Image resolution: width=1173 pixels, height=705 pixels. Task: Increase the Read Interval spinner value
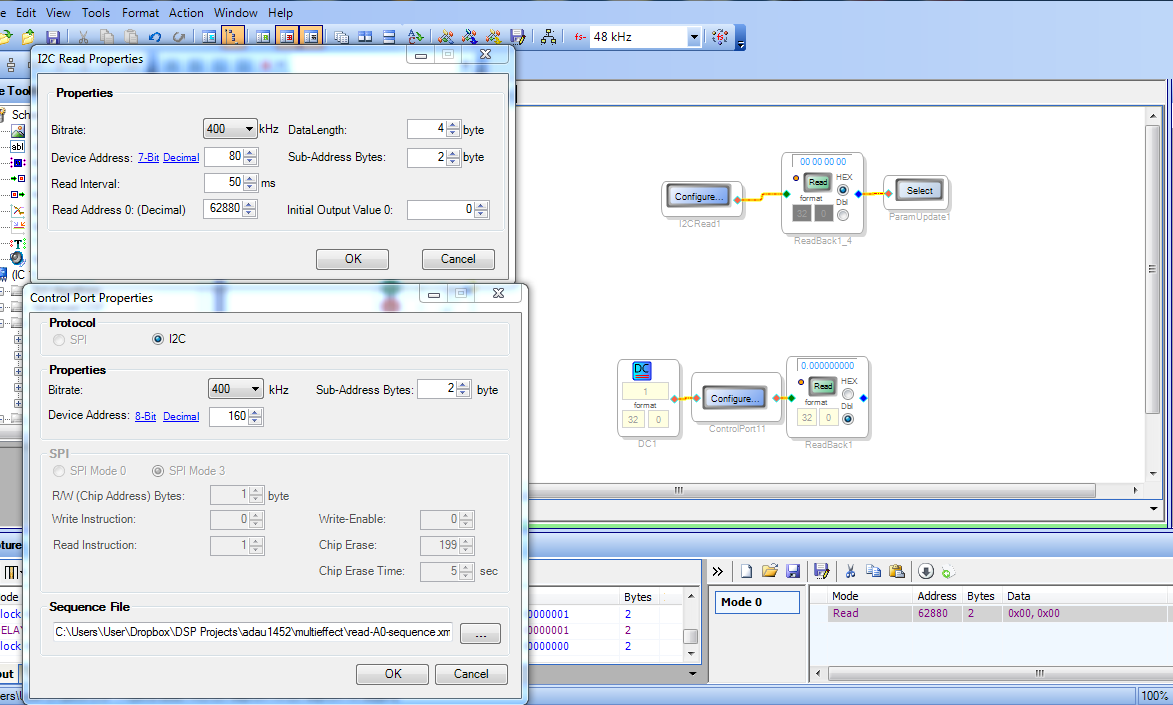click(250, 178)
